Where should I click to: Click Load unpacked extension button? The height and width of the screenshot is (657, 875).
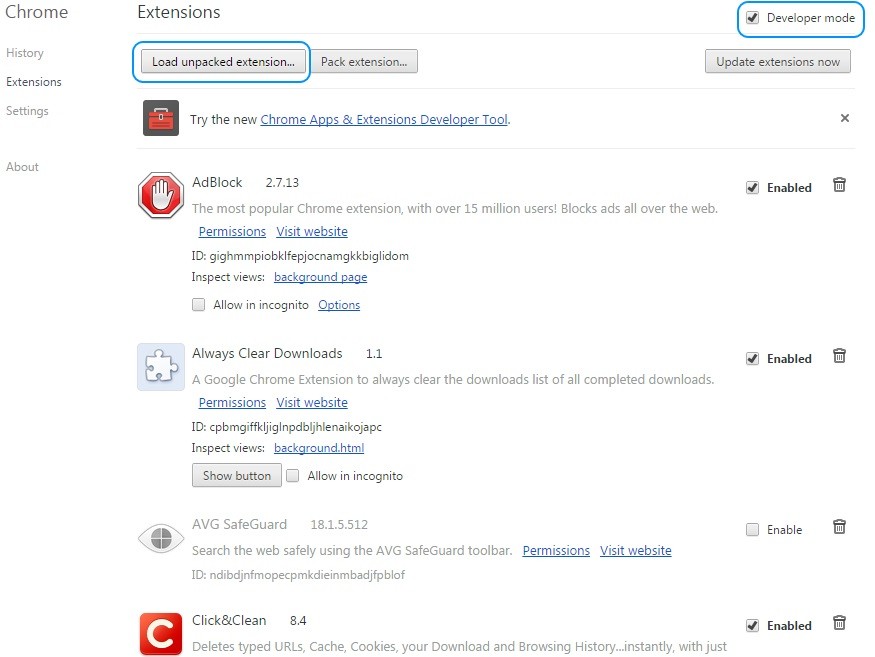point(223,61)
